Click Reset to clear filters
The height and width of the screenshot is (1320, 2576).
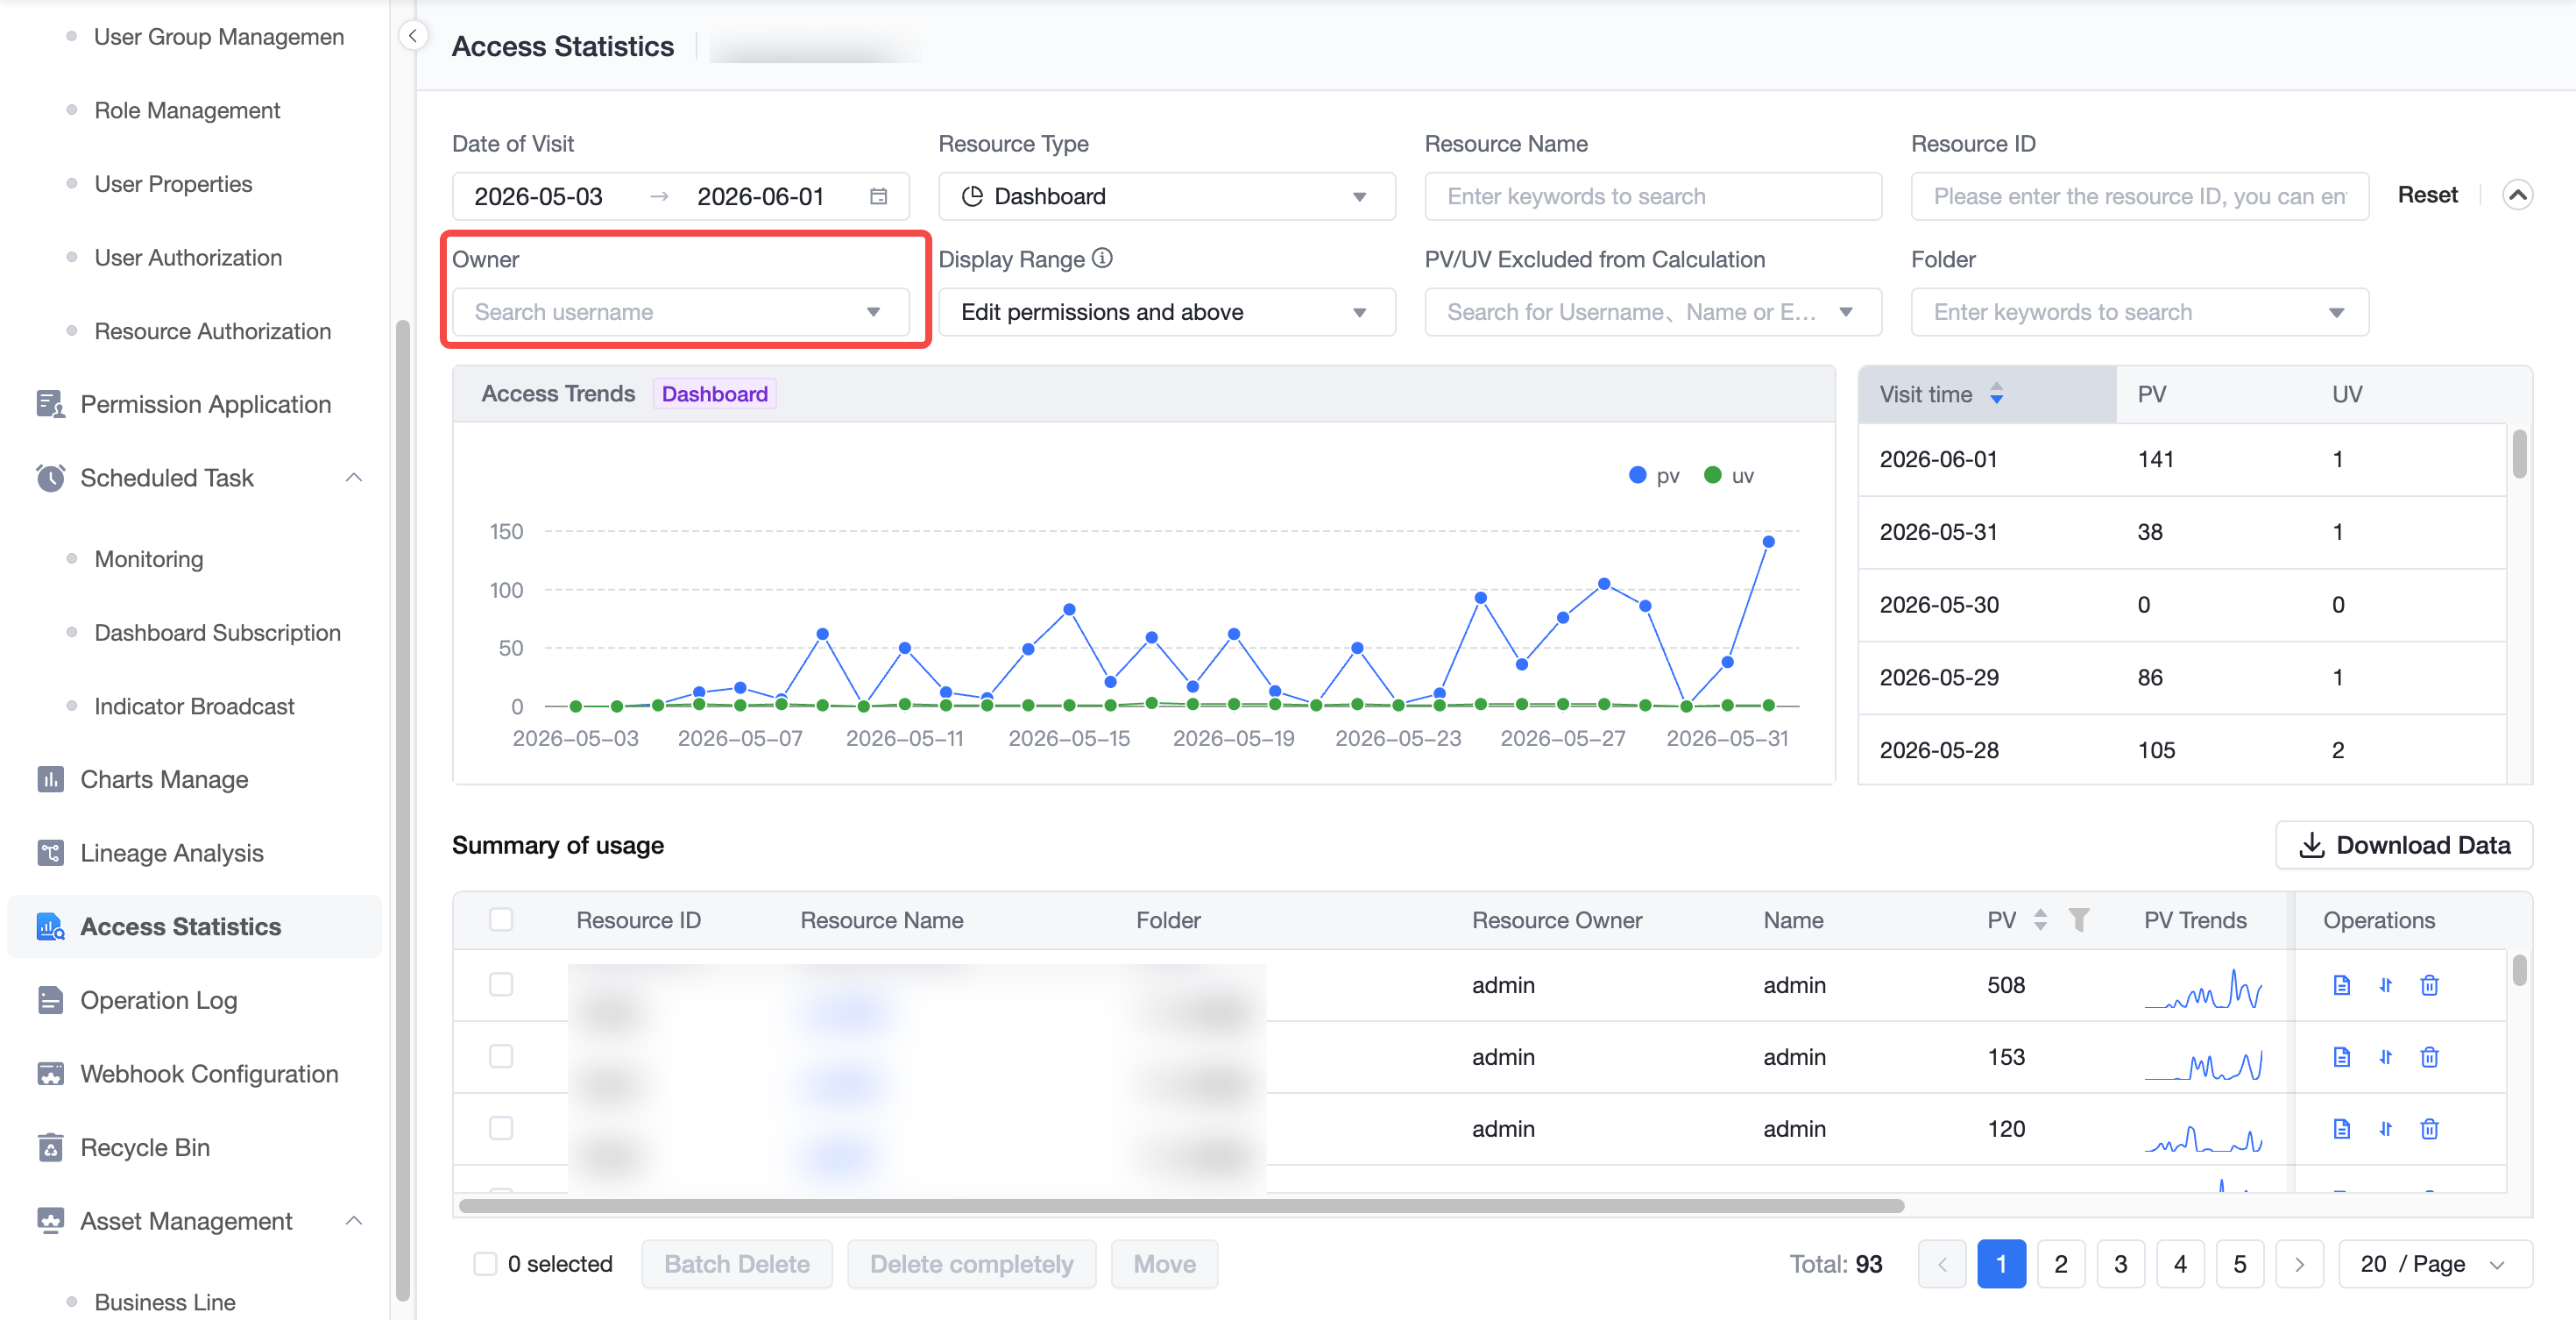click(2427, 195)
